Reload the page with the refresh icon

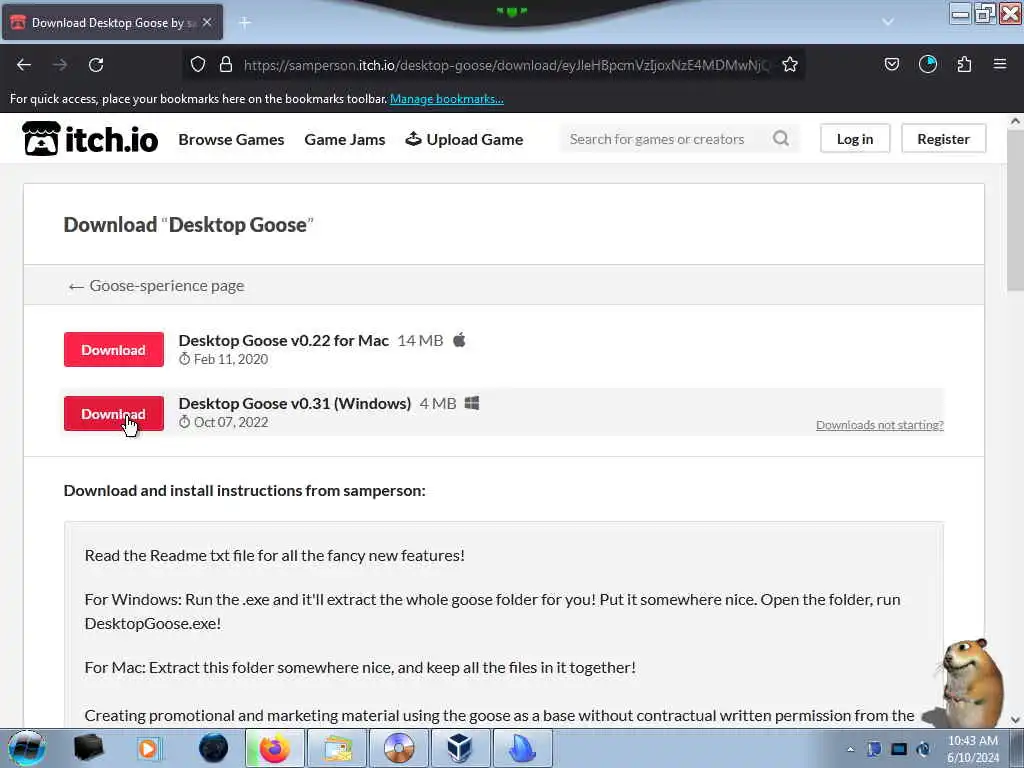click(96, 65)
